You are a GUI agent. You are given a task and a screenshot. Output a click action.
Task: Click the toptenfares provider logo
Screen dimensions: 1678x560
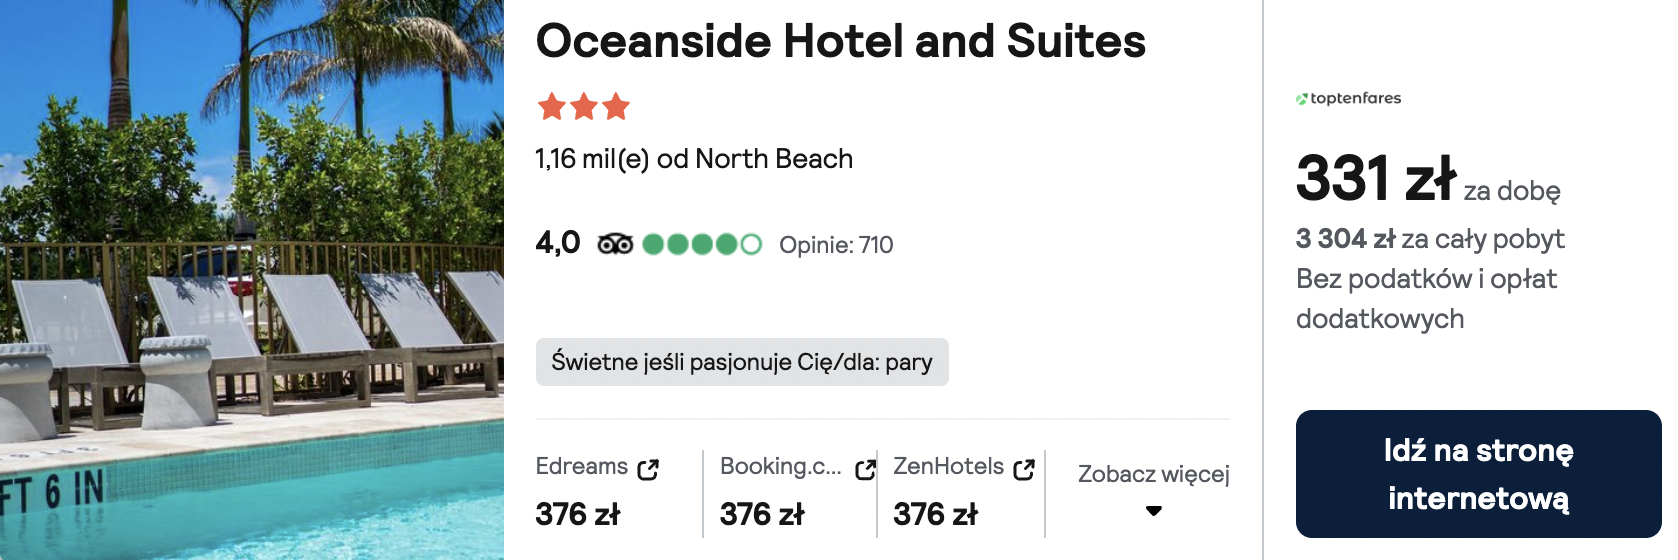[x=1348, y=98]
